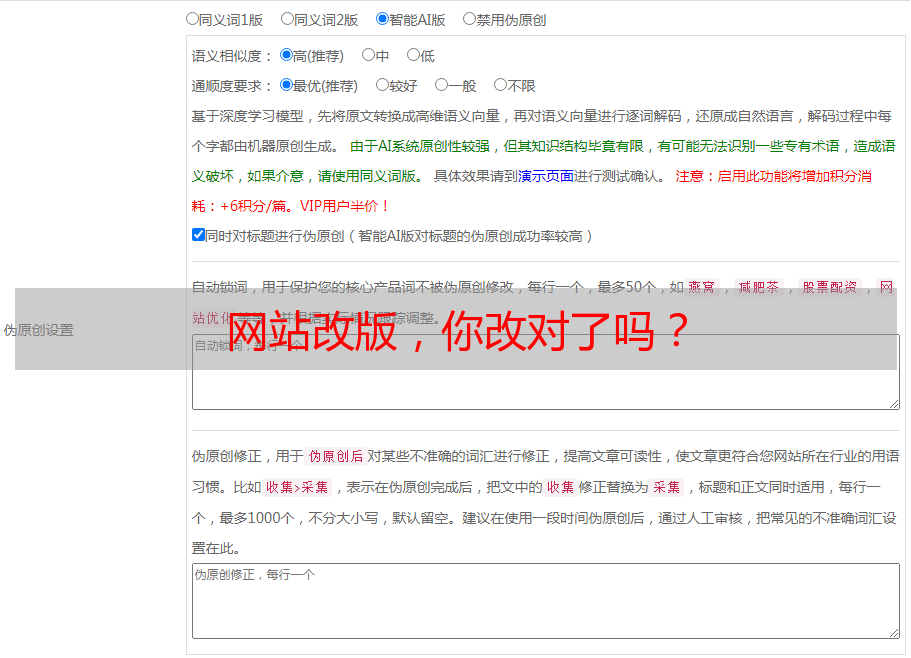
Task: Grab resize handle of 伪原创修正 textarea
Action: [x=894, y=633]
